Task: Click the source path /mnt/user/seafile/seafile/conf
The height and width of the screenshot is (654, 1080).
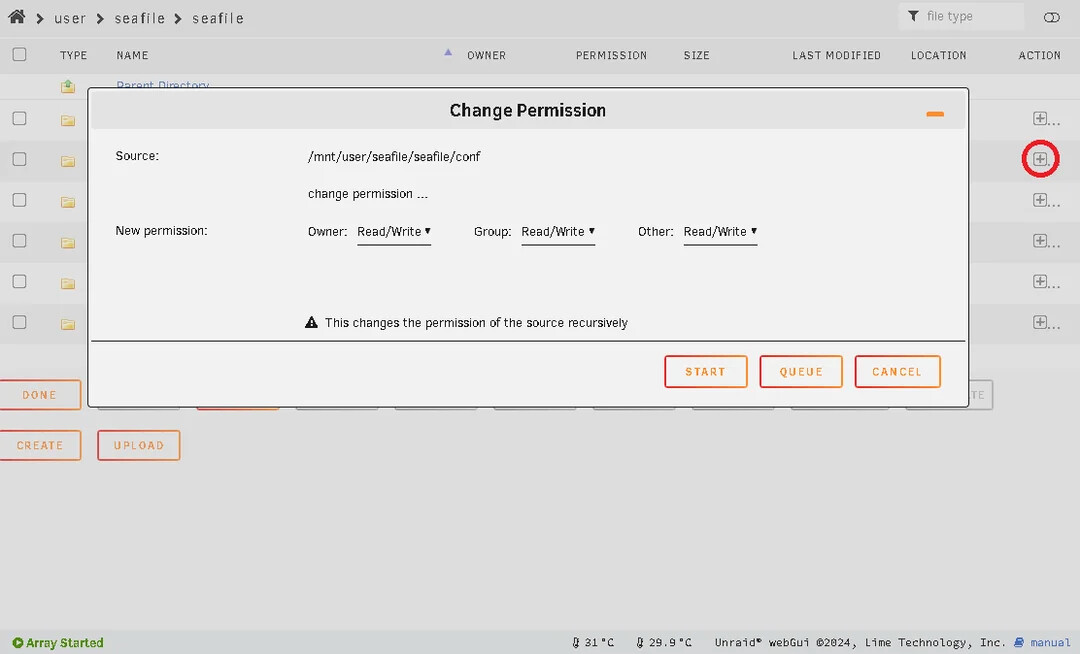Action: (x=394, y=157)
